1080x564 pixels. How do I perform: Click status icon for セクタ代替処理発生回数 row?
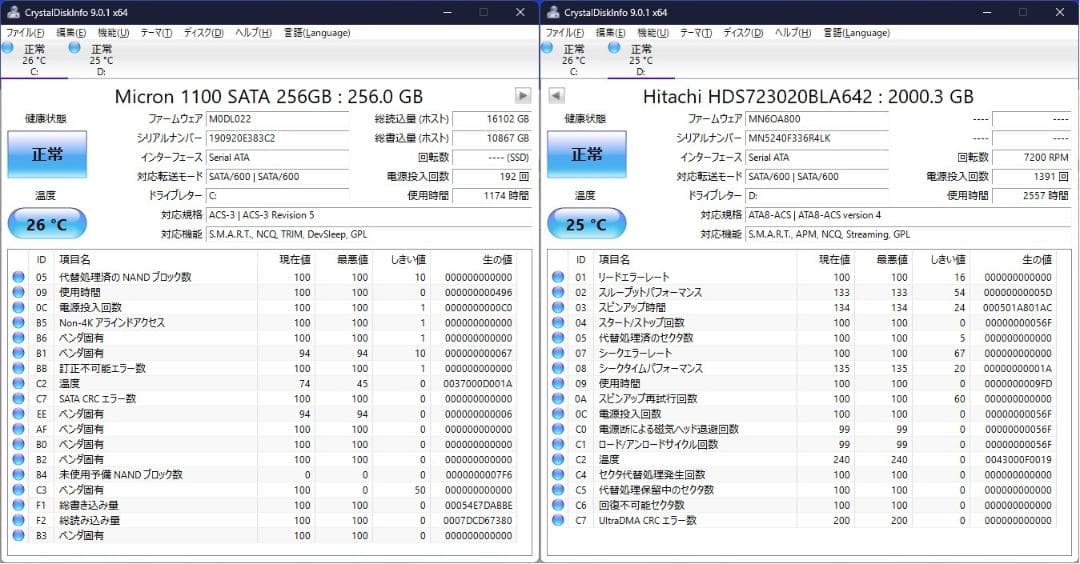[x=558, y=474]
